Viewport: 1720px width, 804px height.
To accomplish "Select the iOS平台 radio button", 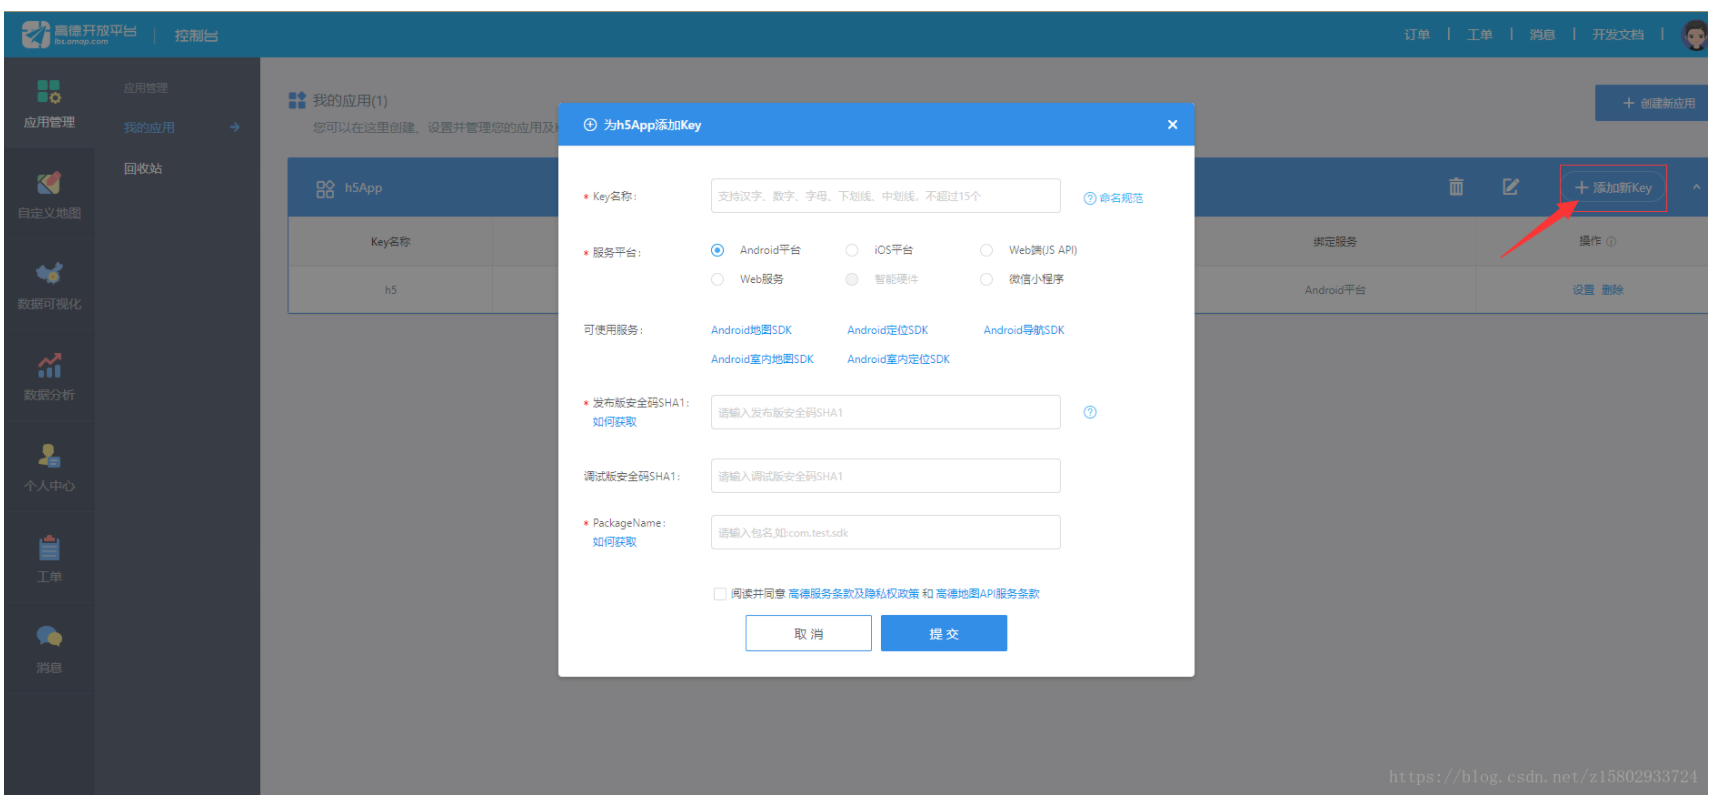I will click(852, 250).
